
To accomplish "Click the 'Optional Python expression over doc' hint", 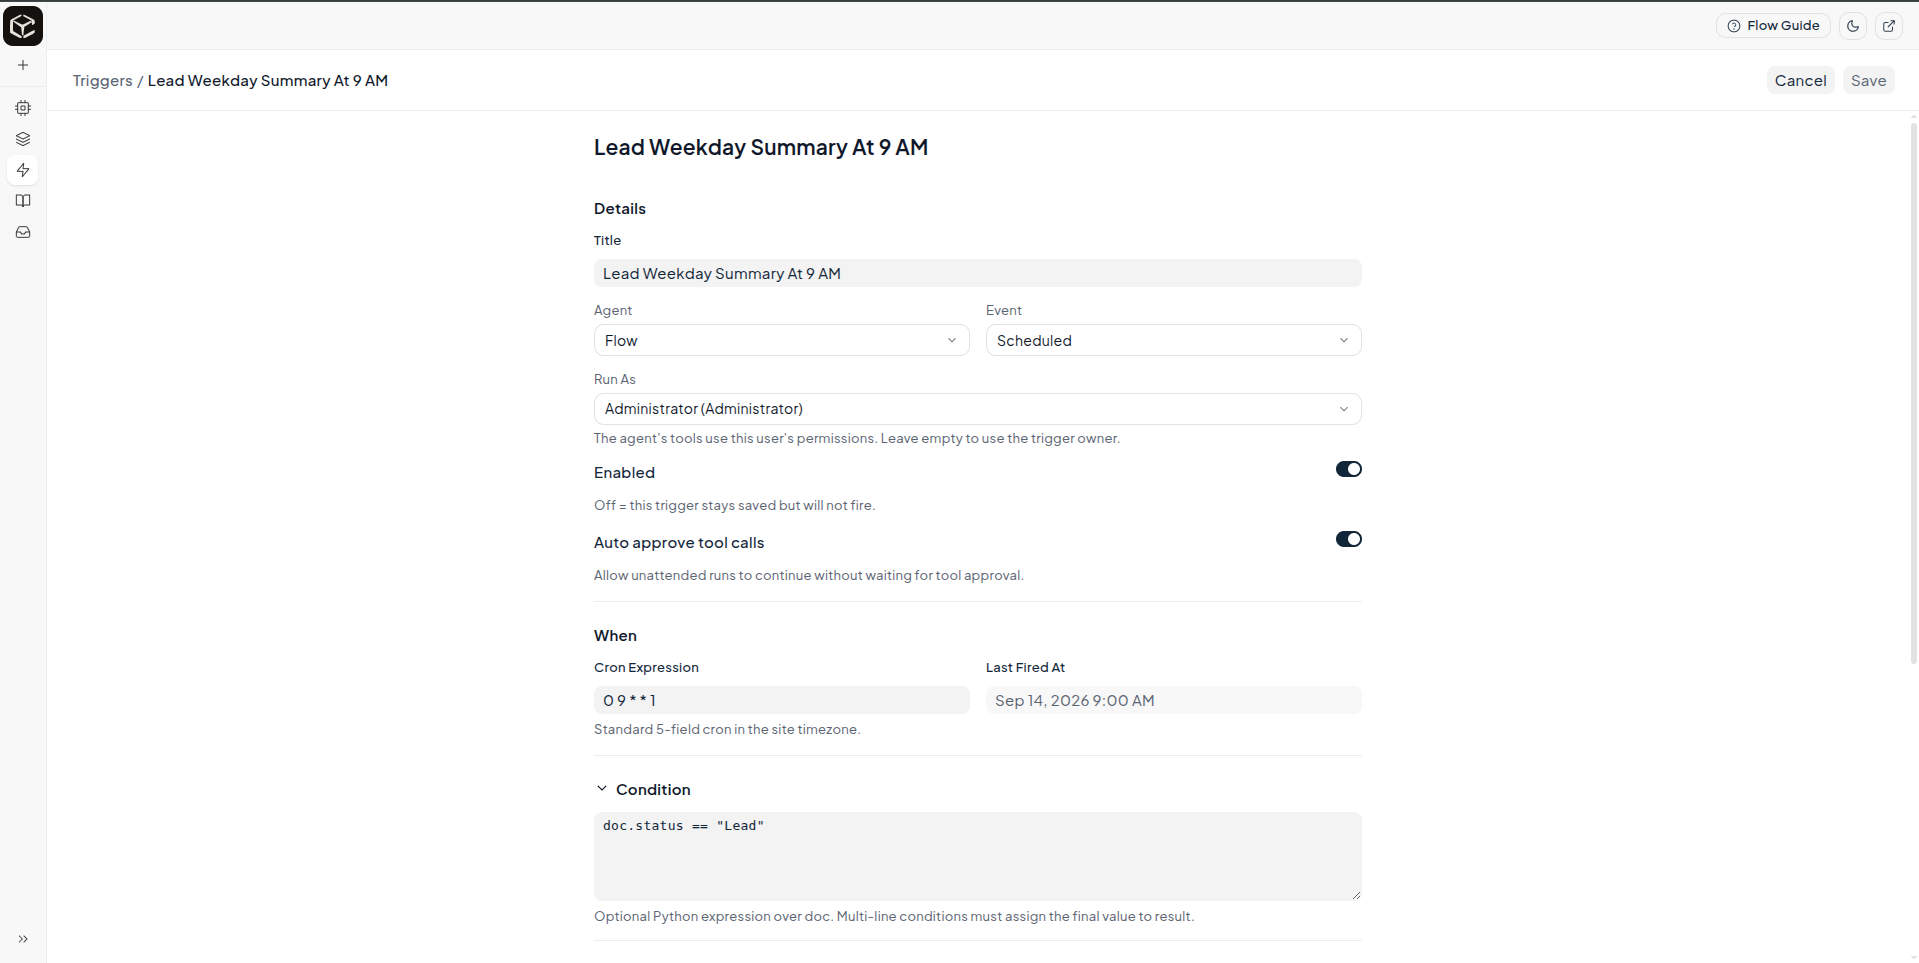I will click(894, 916).
